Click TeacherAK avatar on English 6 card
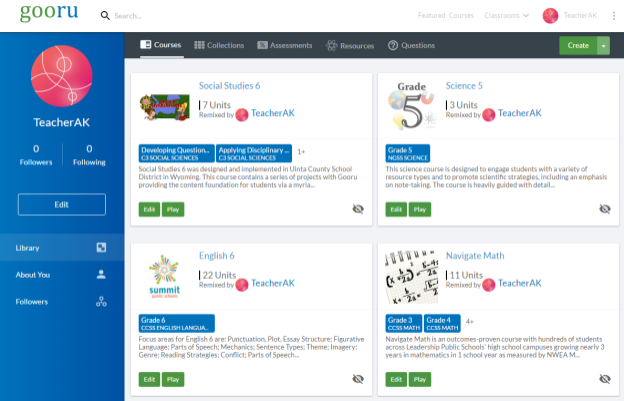Viewport: 624px width, 401px height. click(242, 285)
